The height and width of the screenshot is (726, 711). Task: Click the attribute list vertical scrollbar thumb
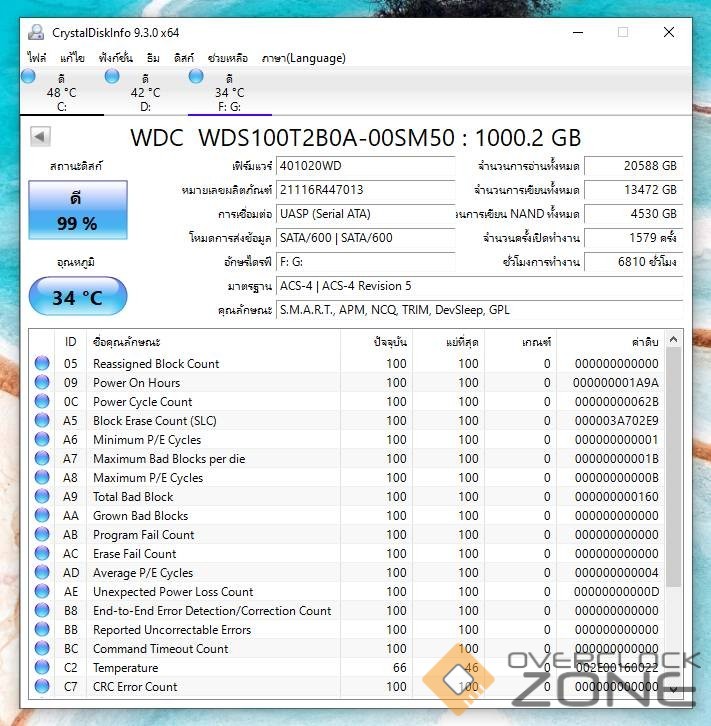(x=674, y=467)
